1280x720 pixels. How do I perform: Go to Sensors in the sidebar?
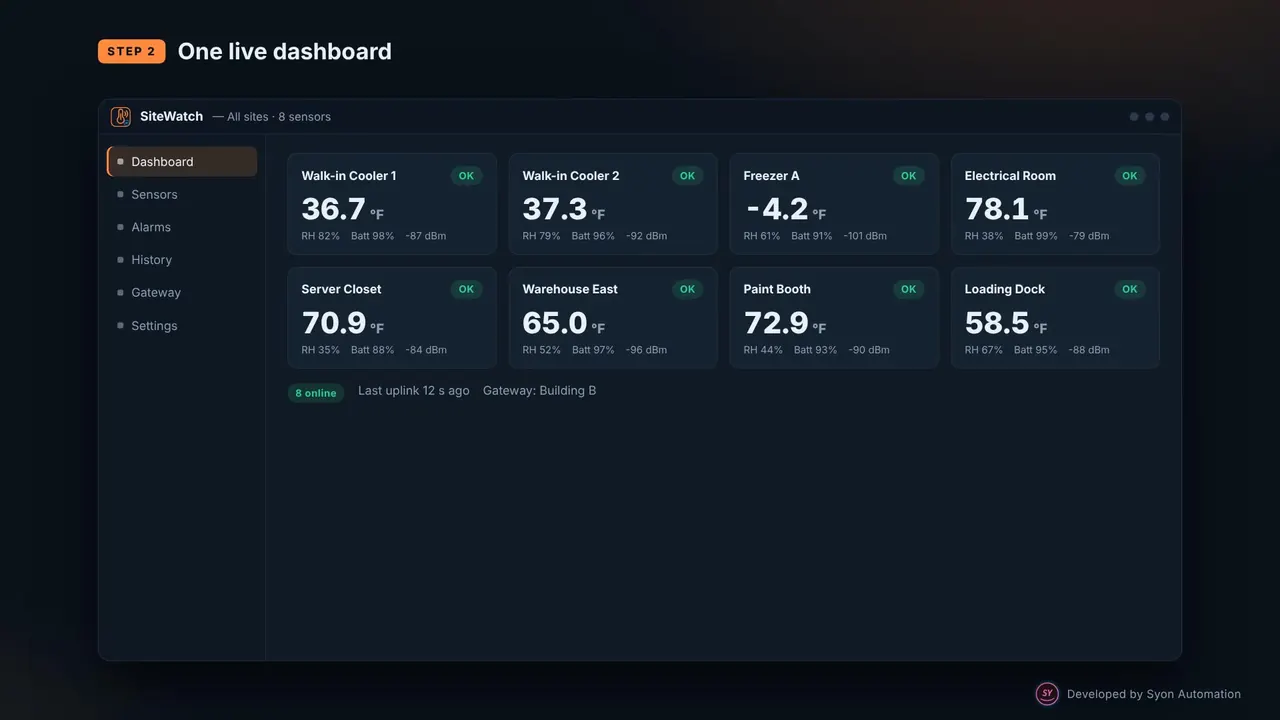182,195
